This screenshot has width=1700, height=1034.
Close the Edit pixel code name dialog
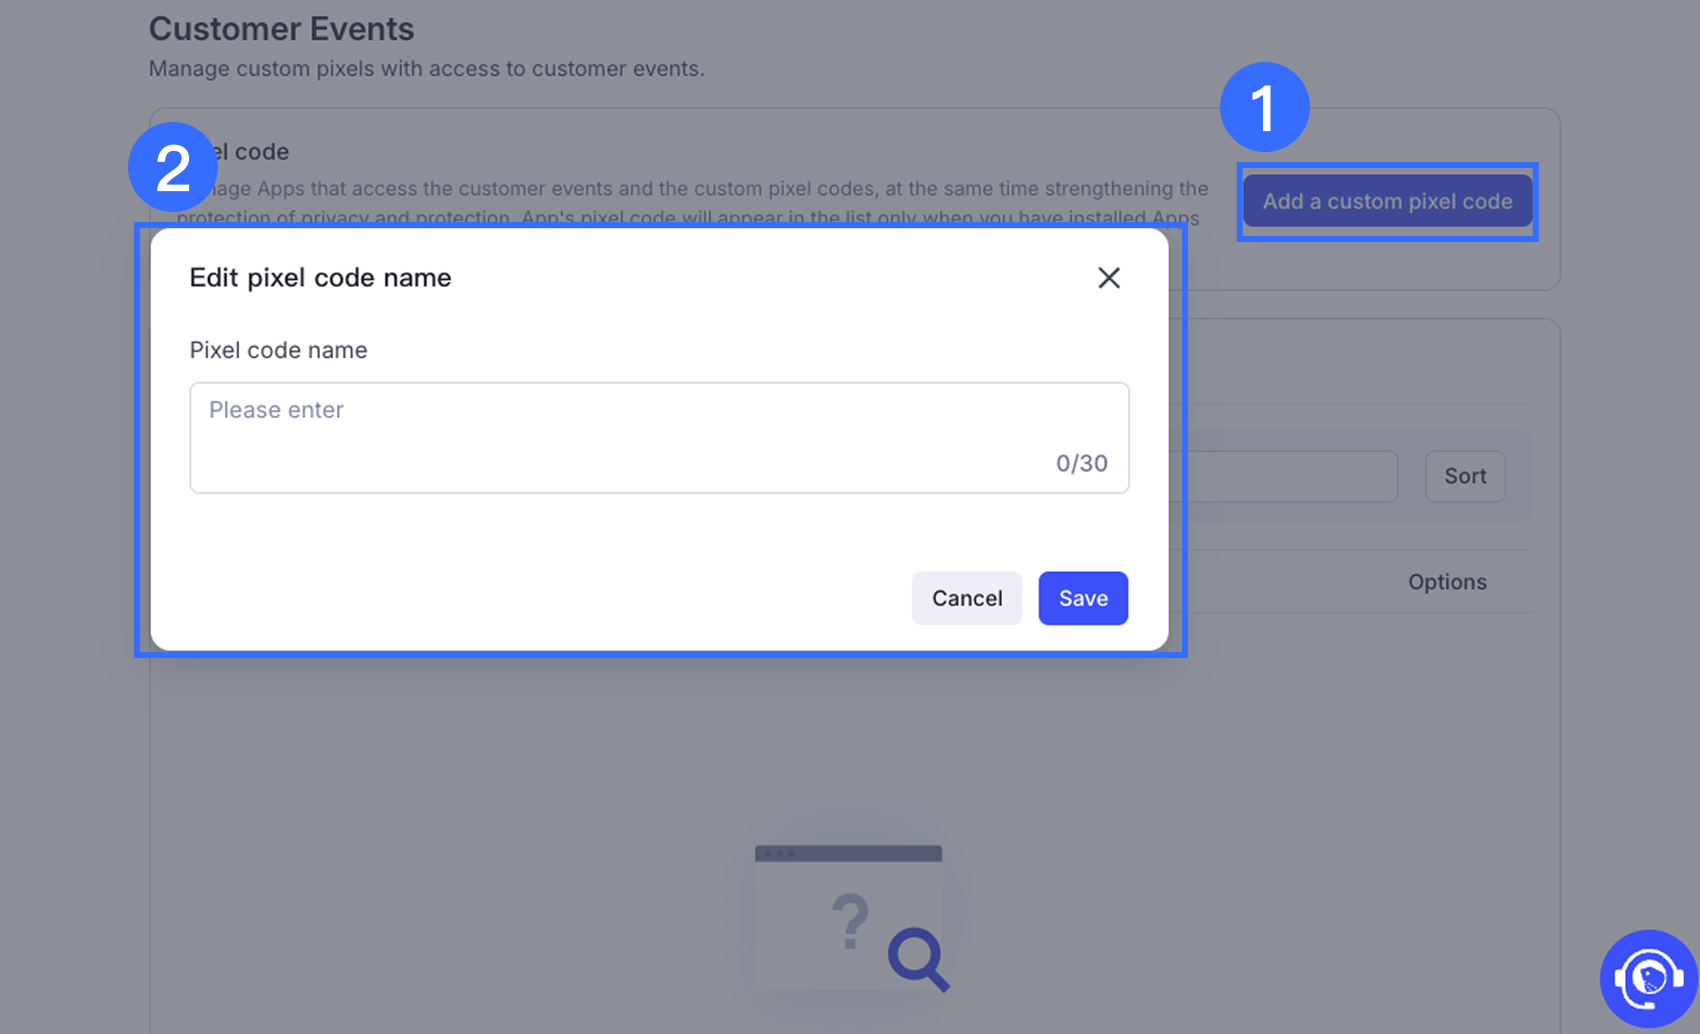[1108, 278]
